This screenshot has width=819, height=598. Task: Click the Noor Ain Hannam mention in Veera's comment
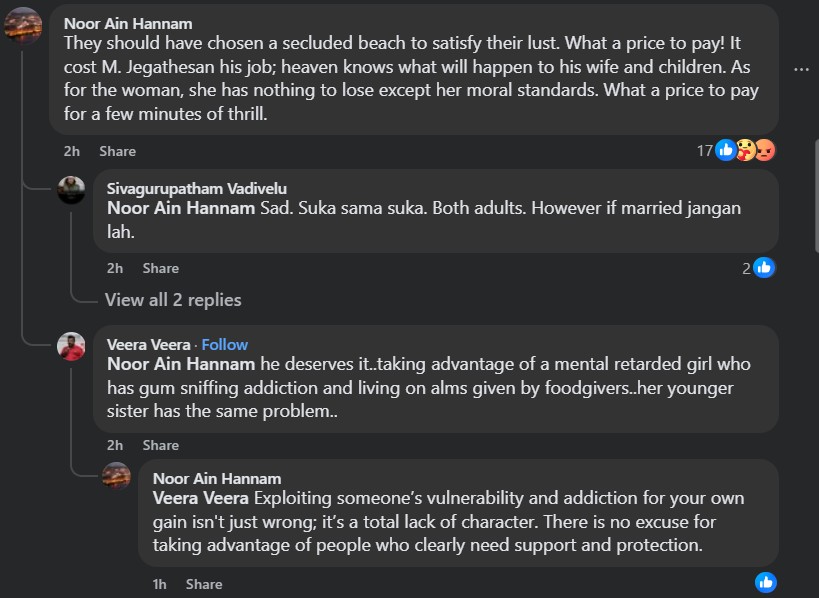pos(181,364)
